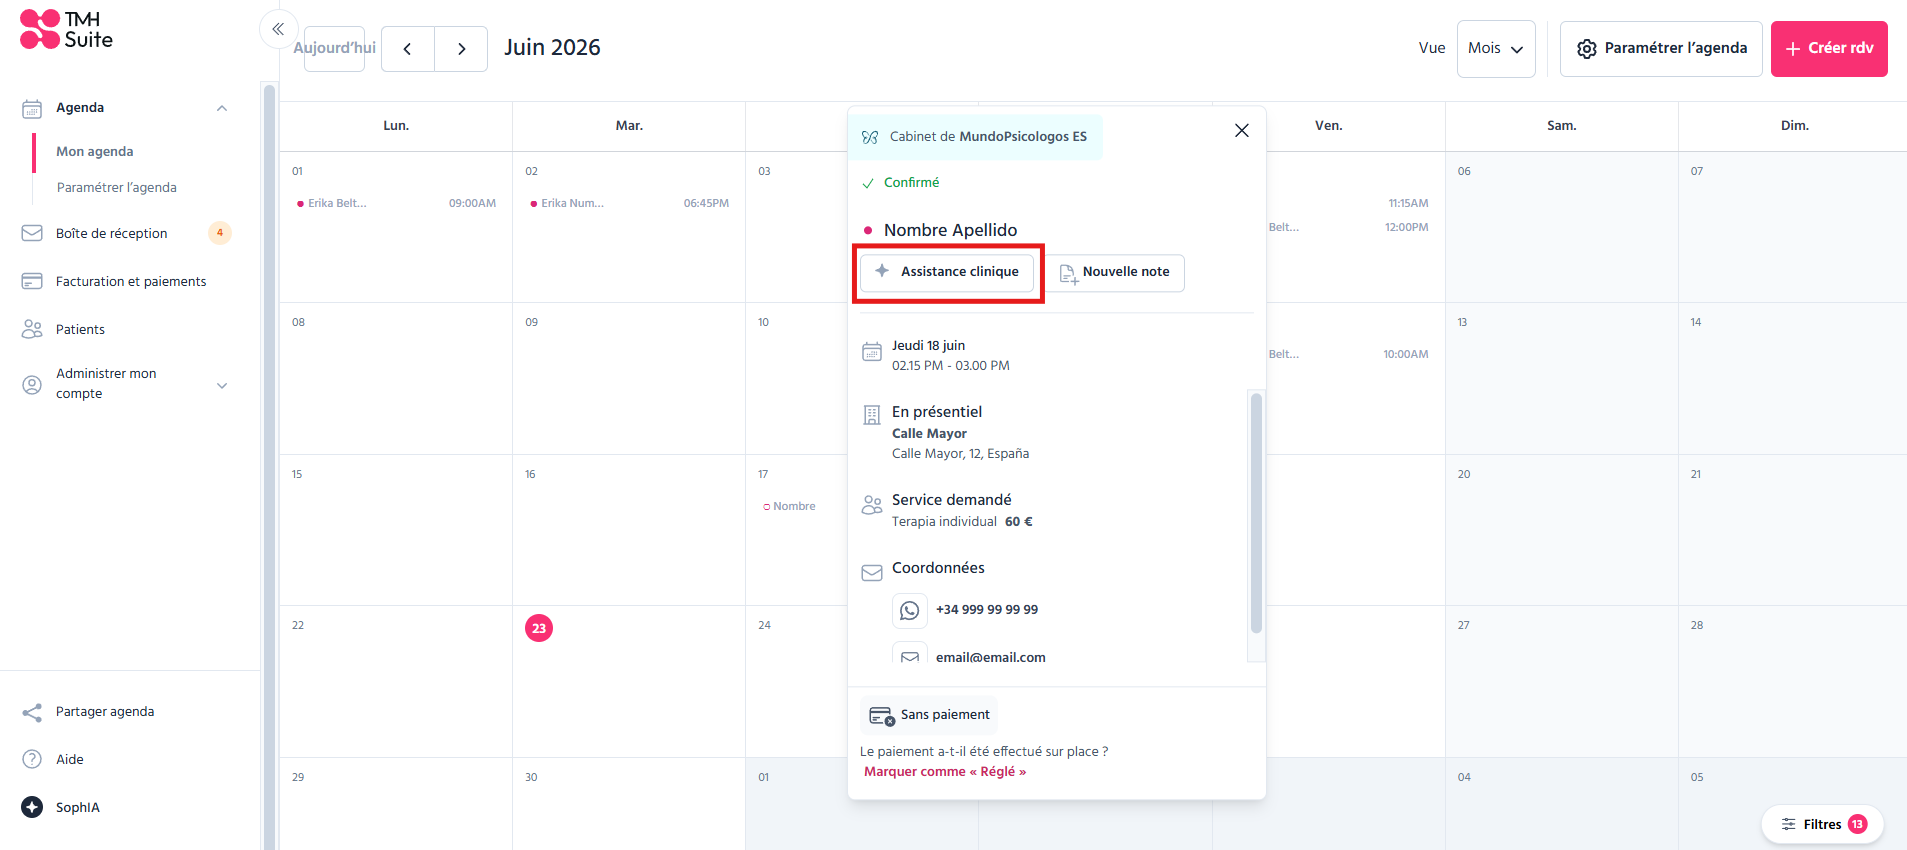This screenshot has height=850, width=1907.
Task: Open Mon agenda in the sidebar
Action: point(95,152)
